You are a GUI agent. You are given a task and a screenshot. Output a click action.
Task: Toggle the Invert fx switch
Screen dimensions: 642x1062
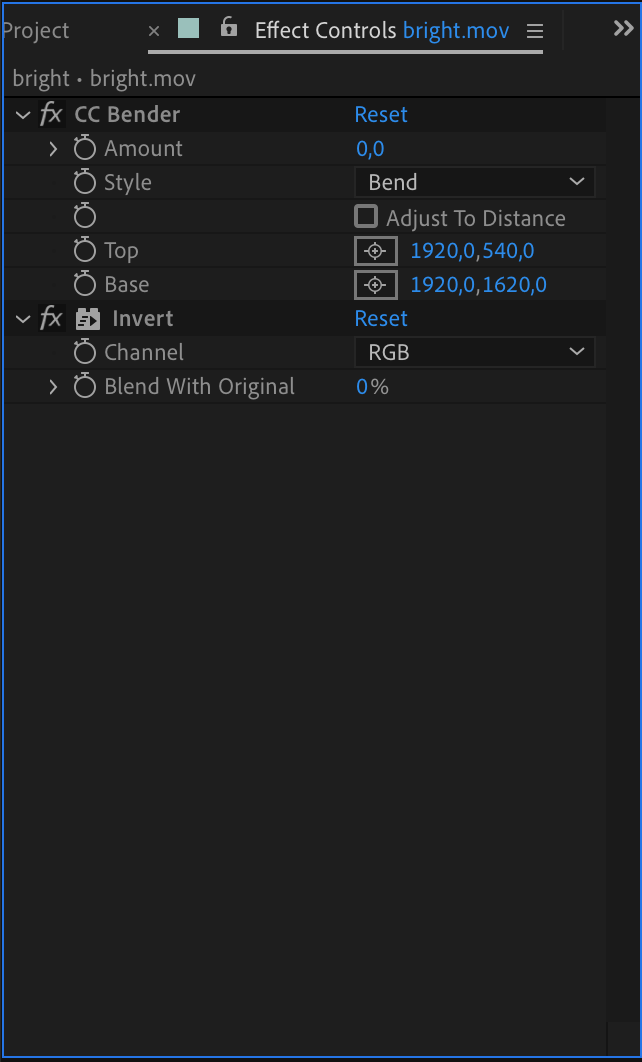(x=51, y=319)
